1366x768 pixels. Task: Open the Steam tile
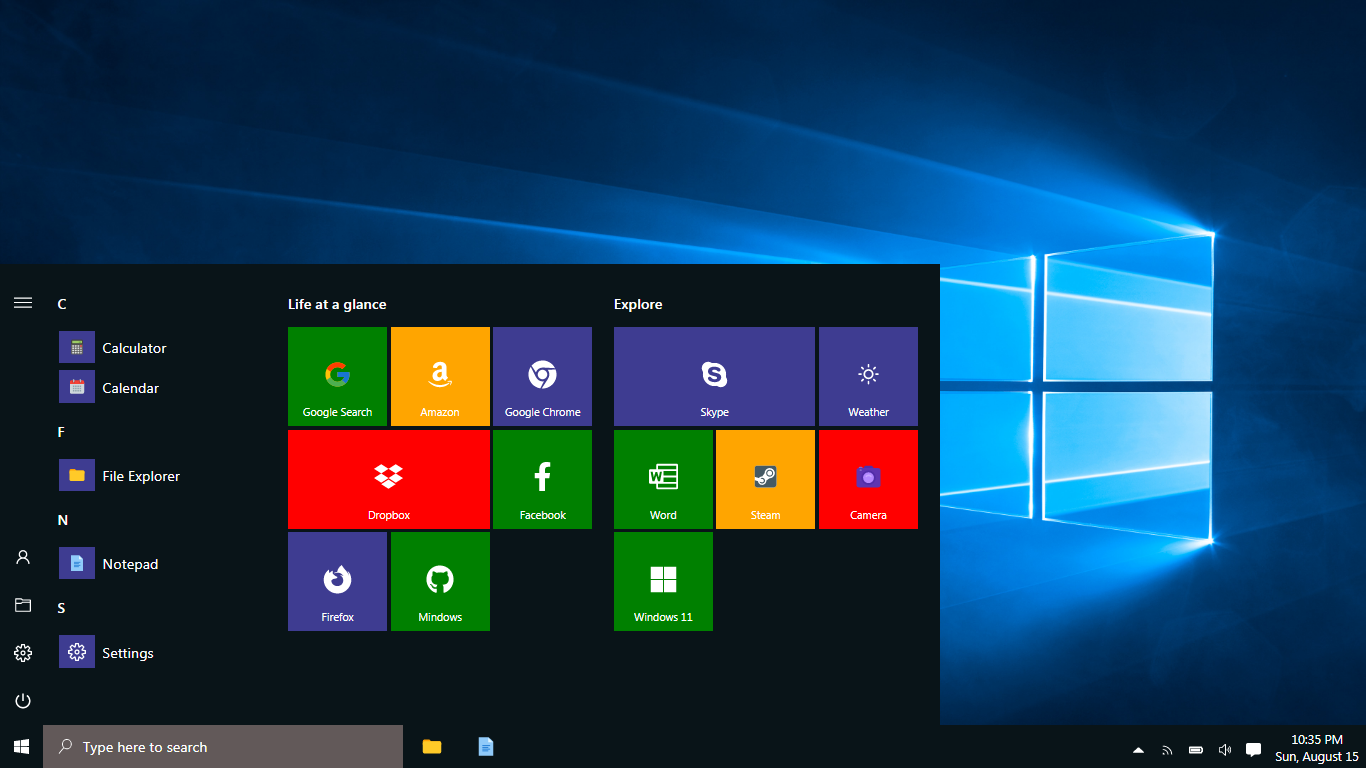765,479
